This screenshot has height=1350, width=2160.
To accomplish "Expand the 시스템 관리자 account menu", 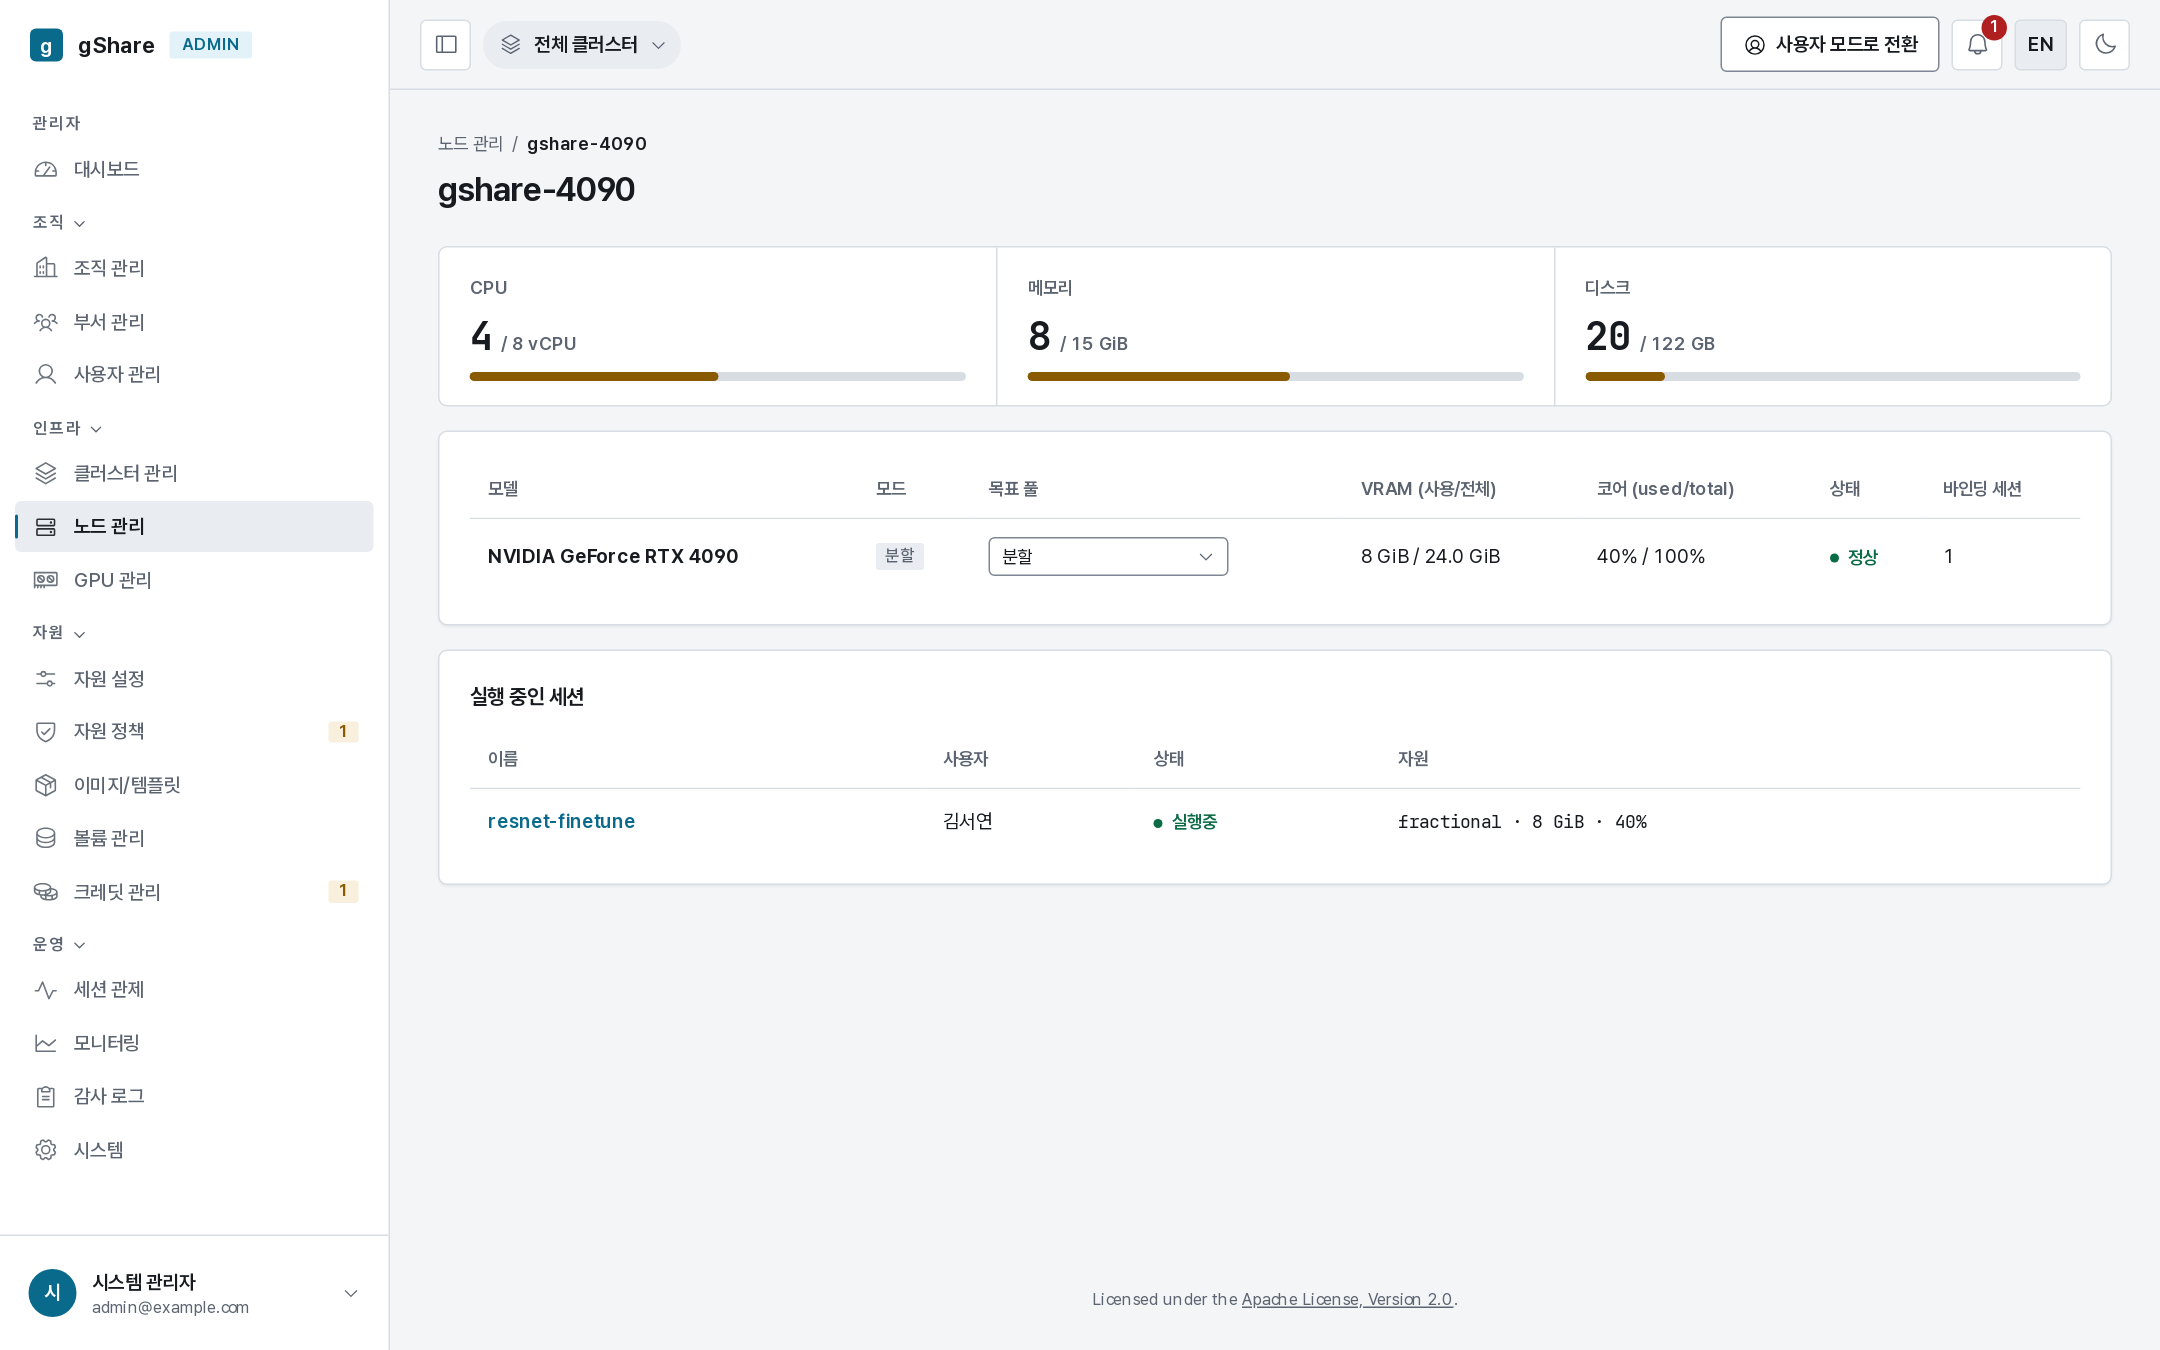I will click(194, 1293).
